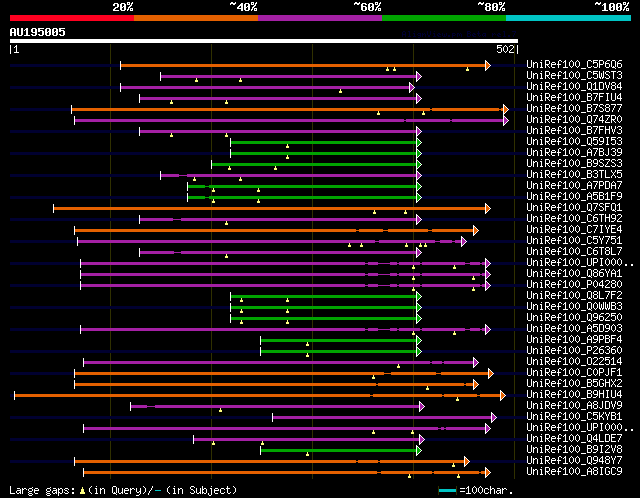Click the purple alignment bar of UniRef100_C5KYB1

click(382, 418)
